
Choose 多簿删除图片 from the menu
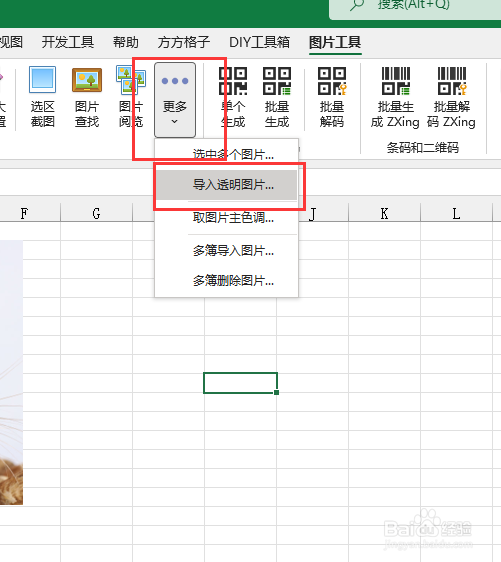pos(226,281)
